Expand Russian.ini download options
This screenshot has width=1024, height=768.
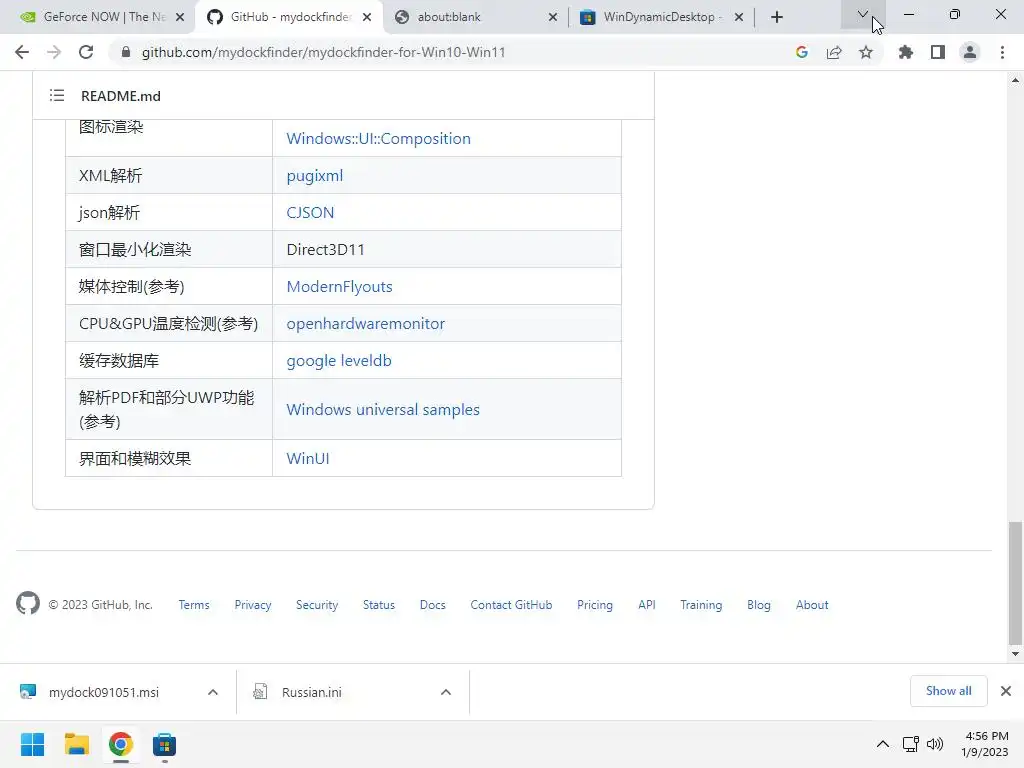click(x=446, y=692)
